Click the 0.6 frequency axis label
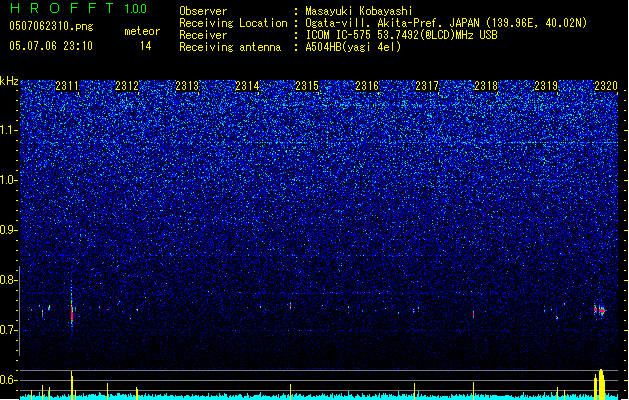This screenshot has width=629, height=400. pyautogui.click(x=9, y=380)
